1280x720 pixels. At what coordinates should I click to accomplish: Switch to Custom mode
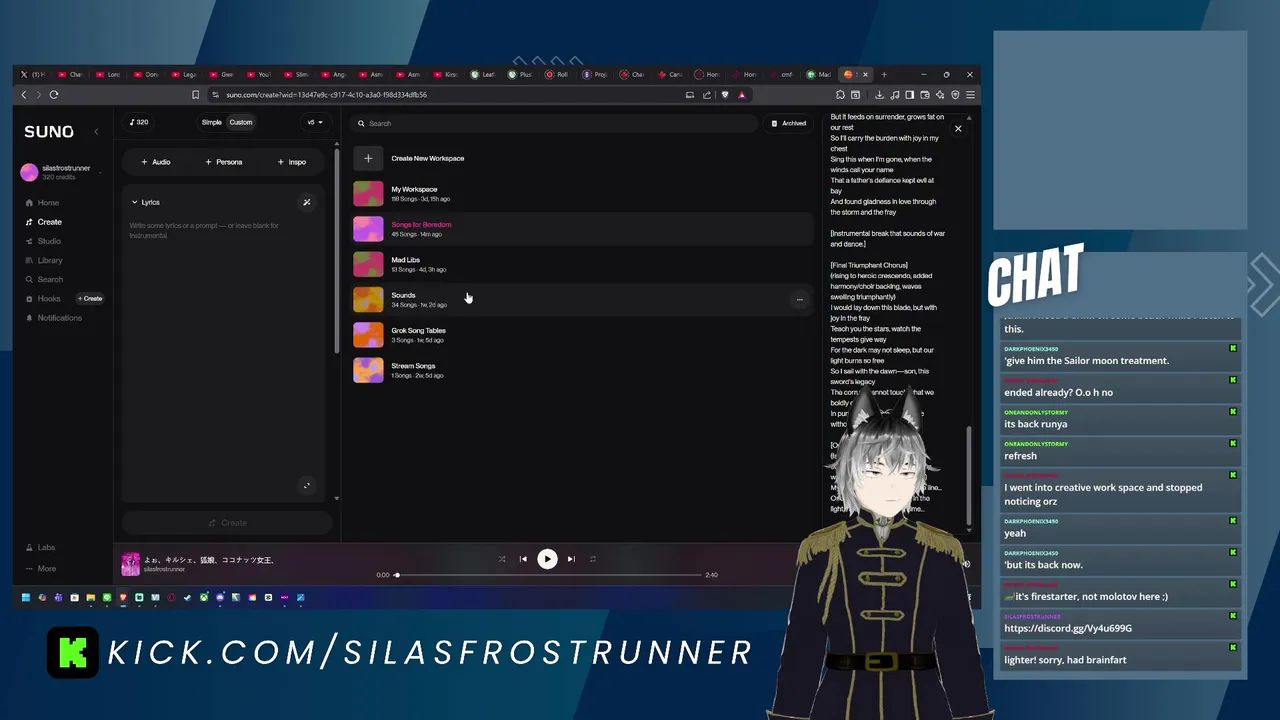pos(241,122)
